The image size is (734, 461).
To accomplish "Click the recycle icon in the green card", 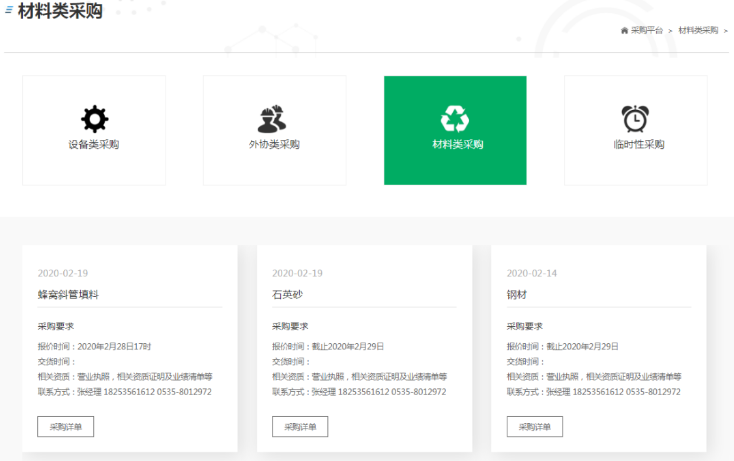I will click(455, 119).
